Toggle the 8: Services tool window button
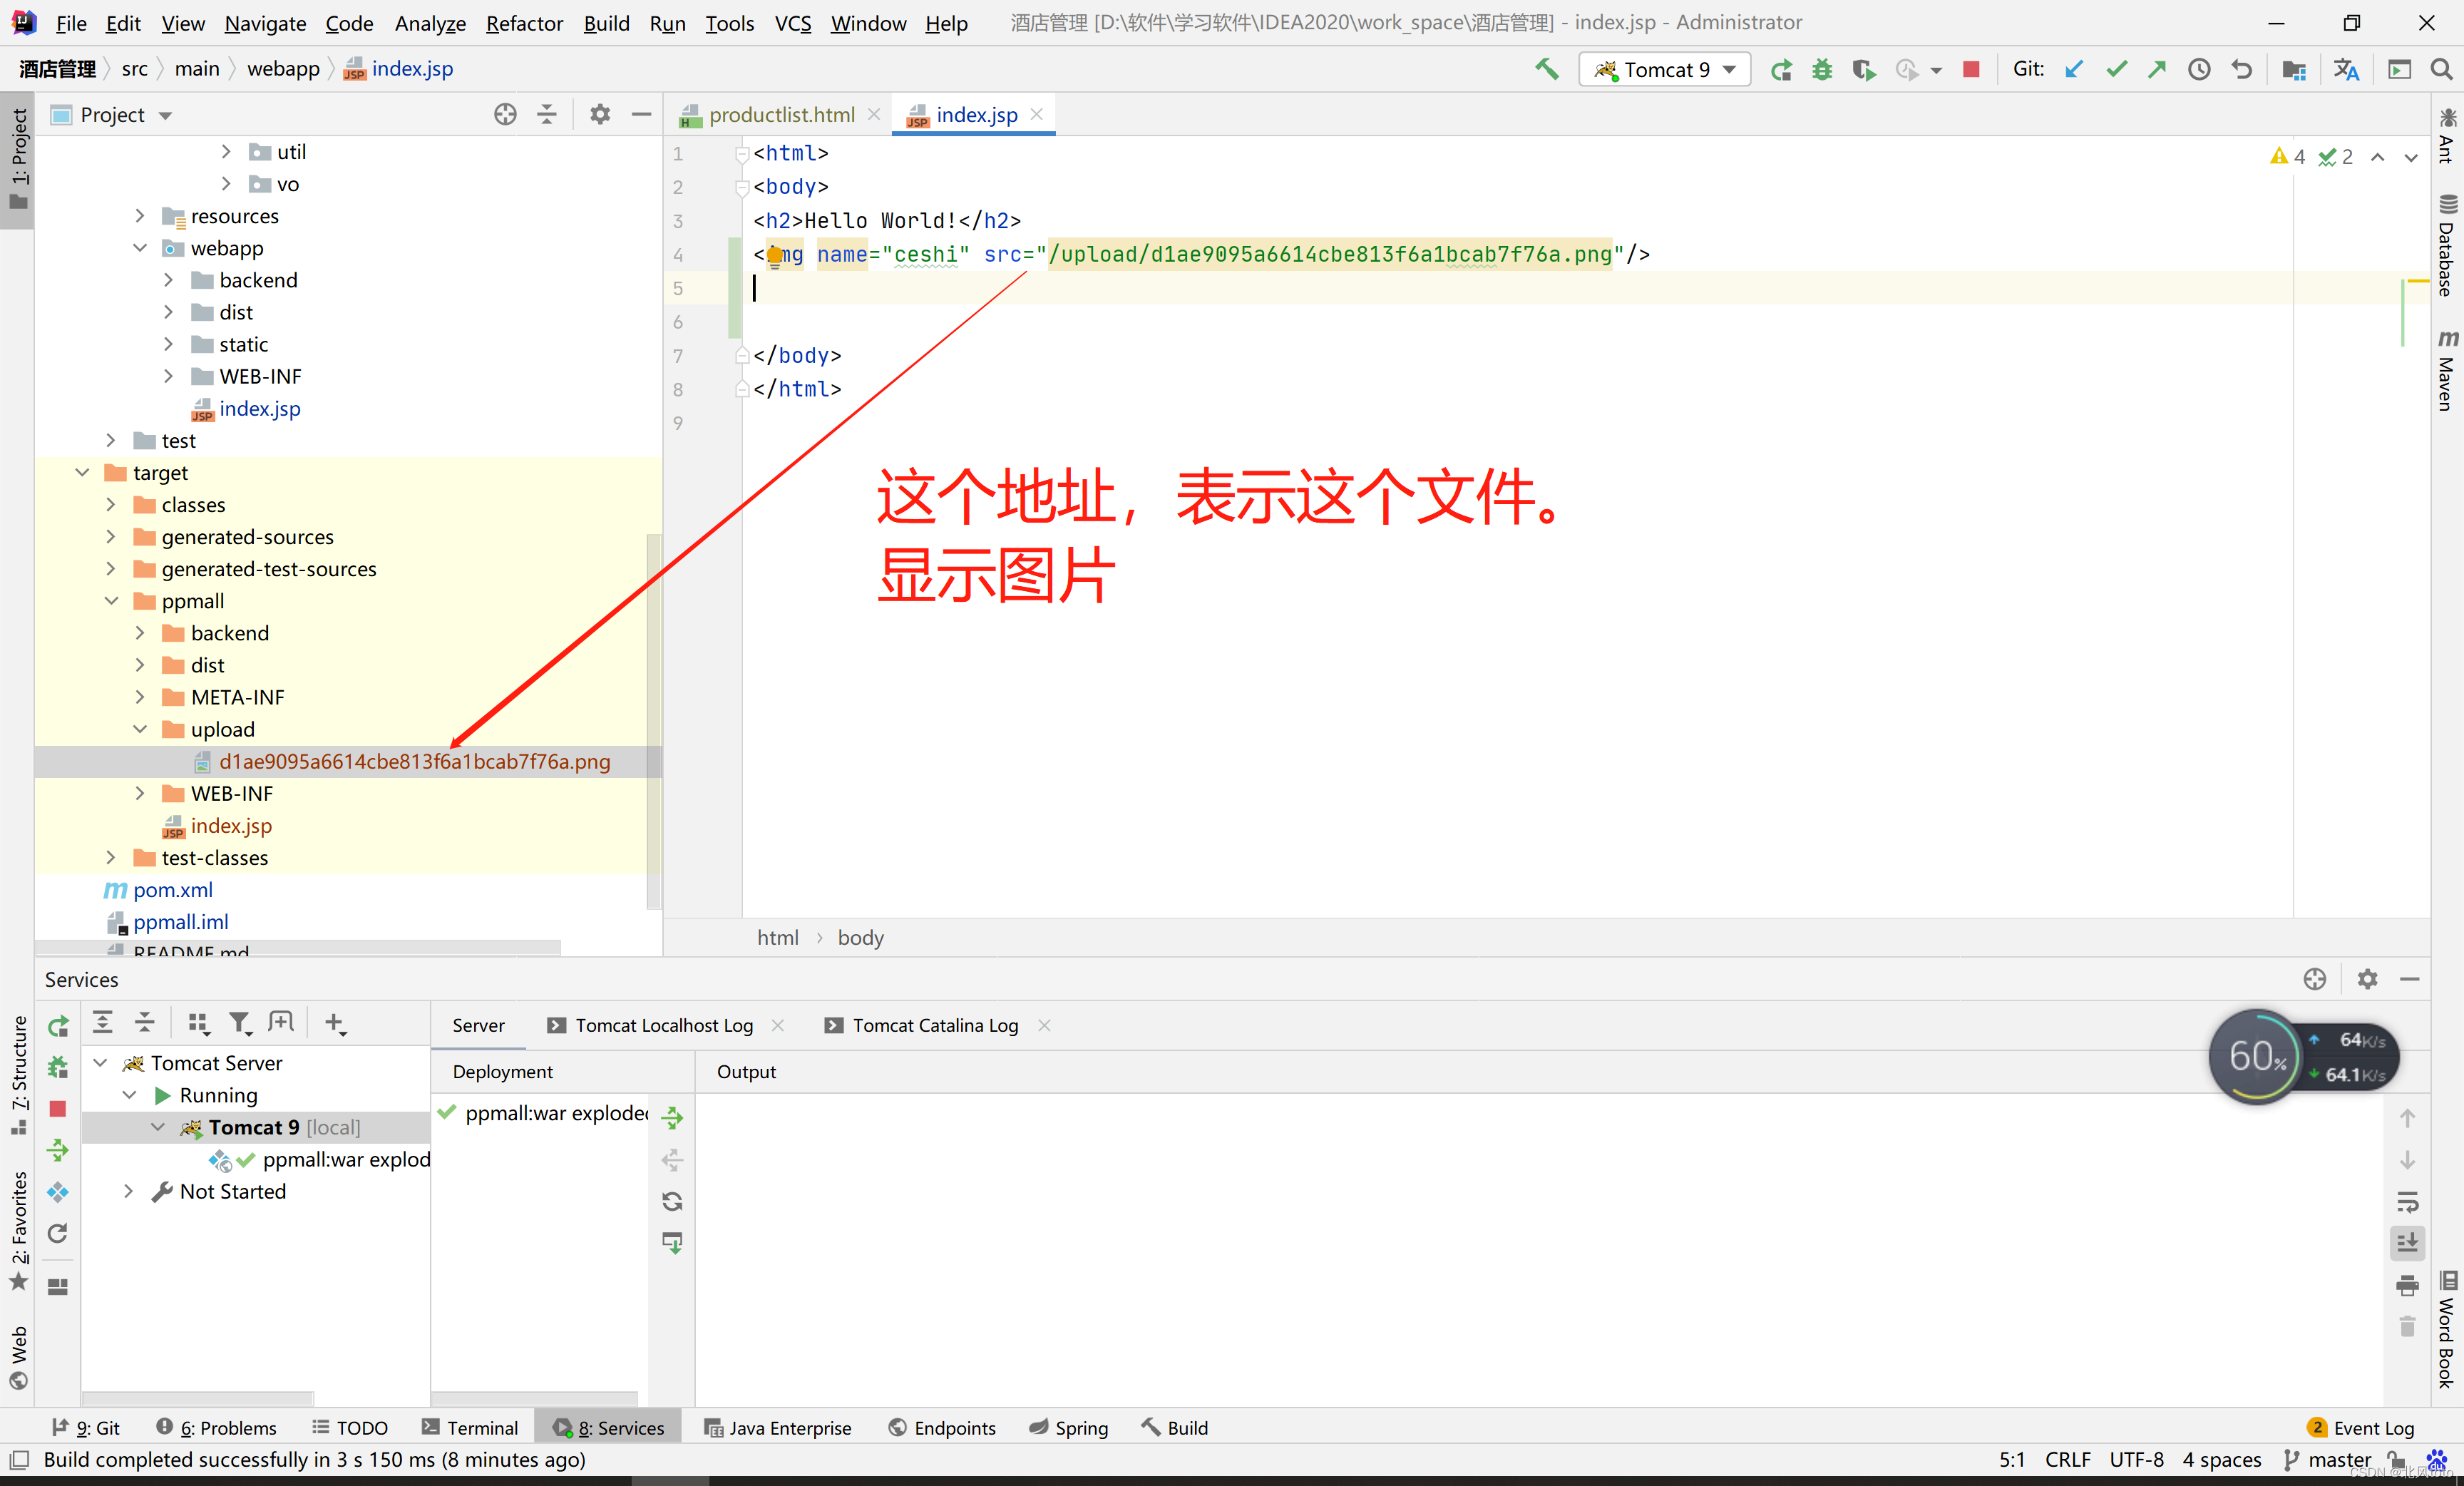The height and width of the screenshot is (1486, 2464). tap(608, 1427)
